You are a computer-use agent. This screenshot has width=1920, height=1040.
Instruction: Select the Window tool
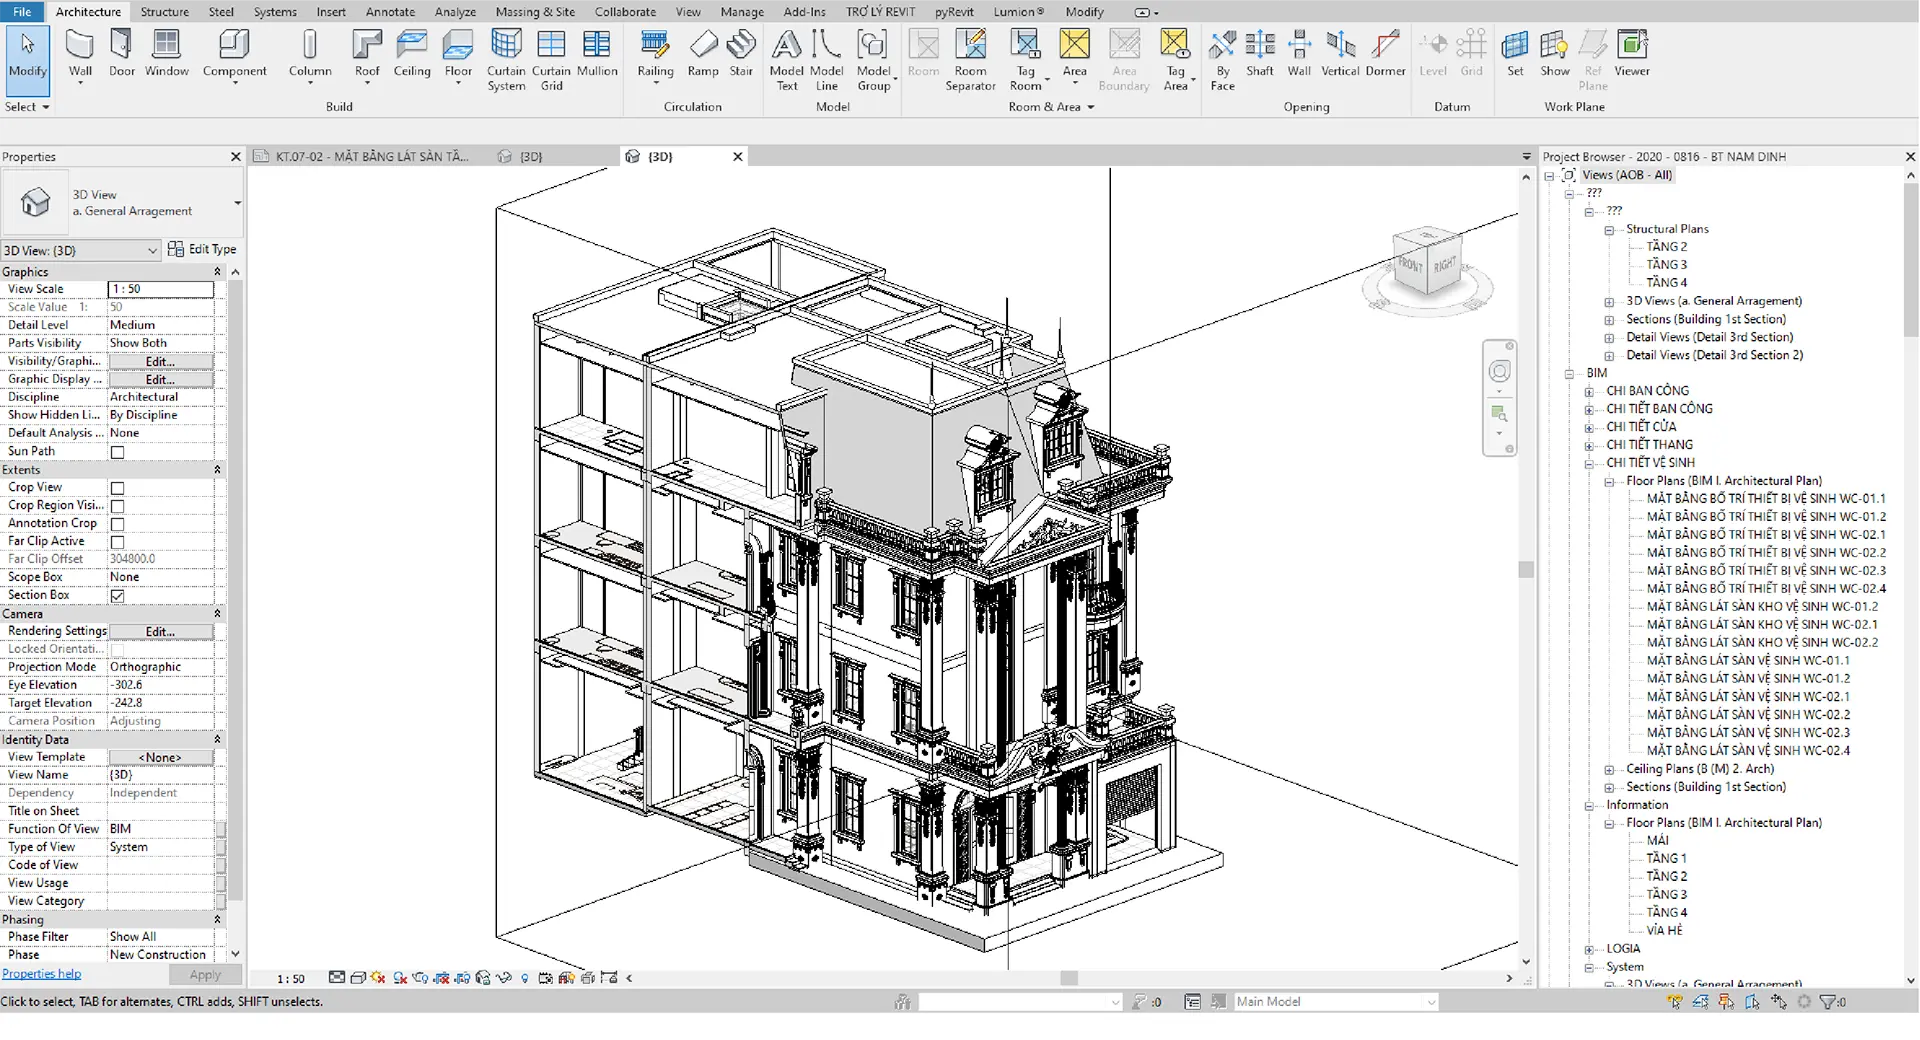pyautogui.click(x=166, y=54)
